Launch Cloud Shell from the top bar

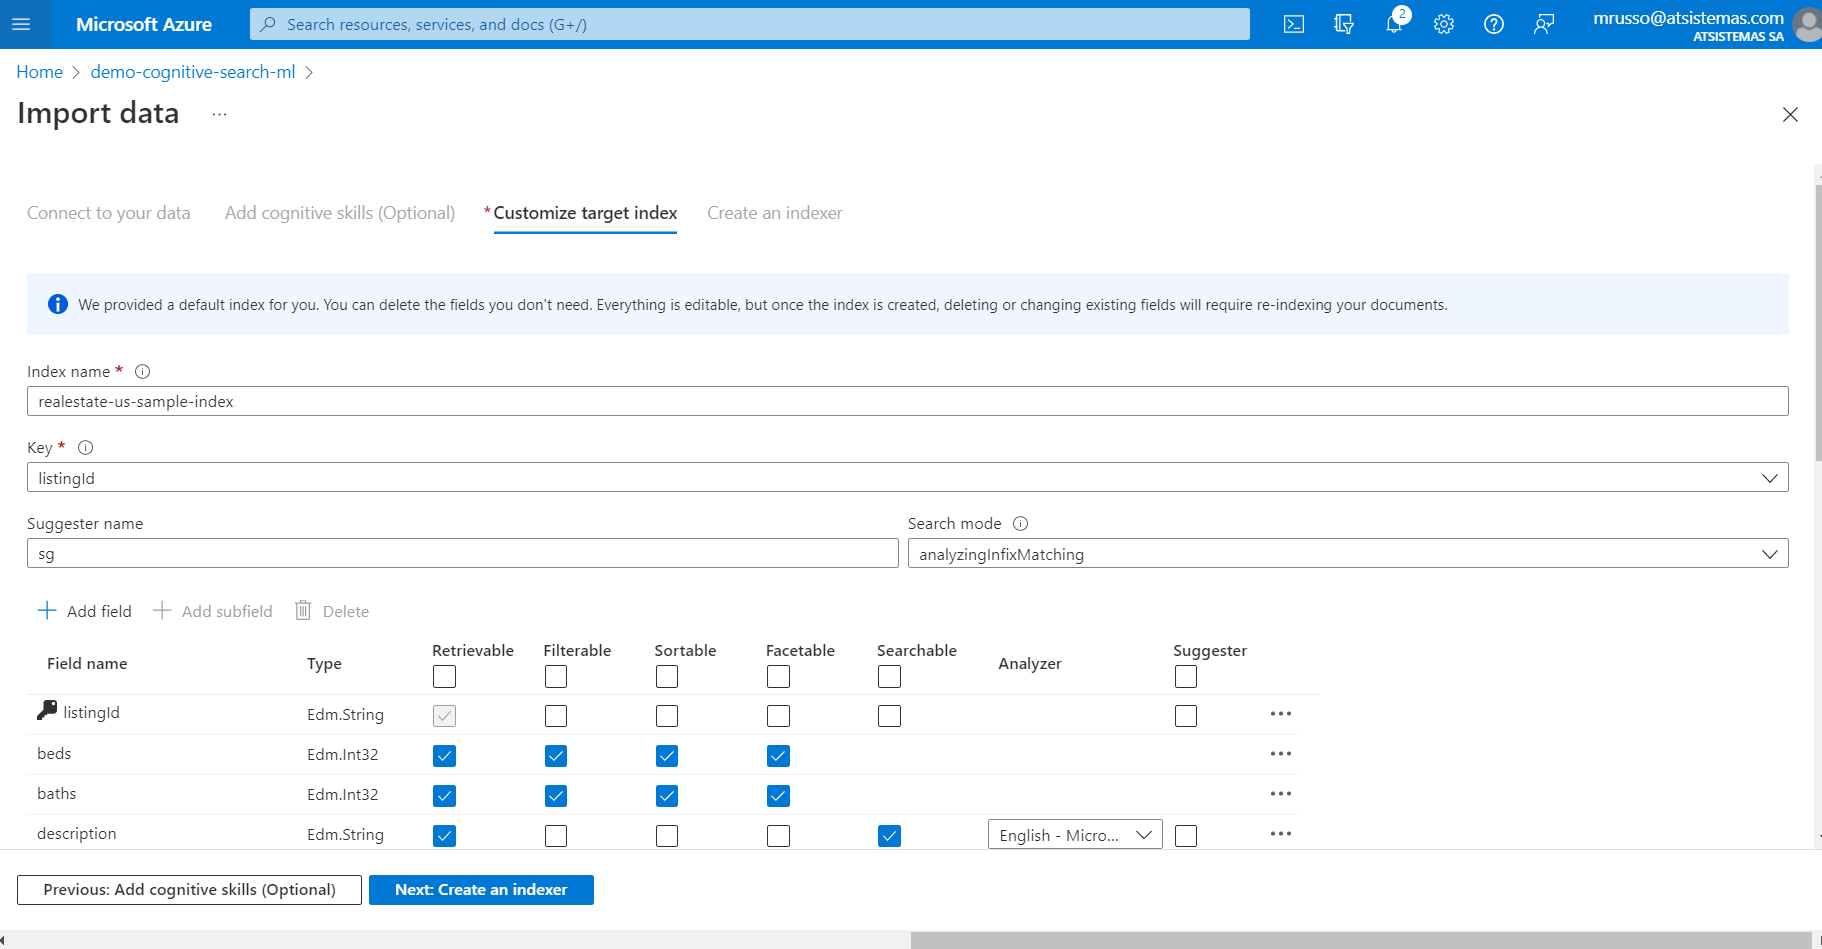tap(1294, 24)
